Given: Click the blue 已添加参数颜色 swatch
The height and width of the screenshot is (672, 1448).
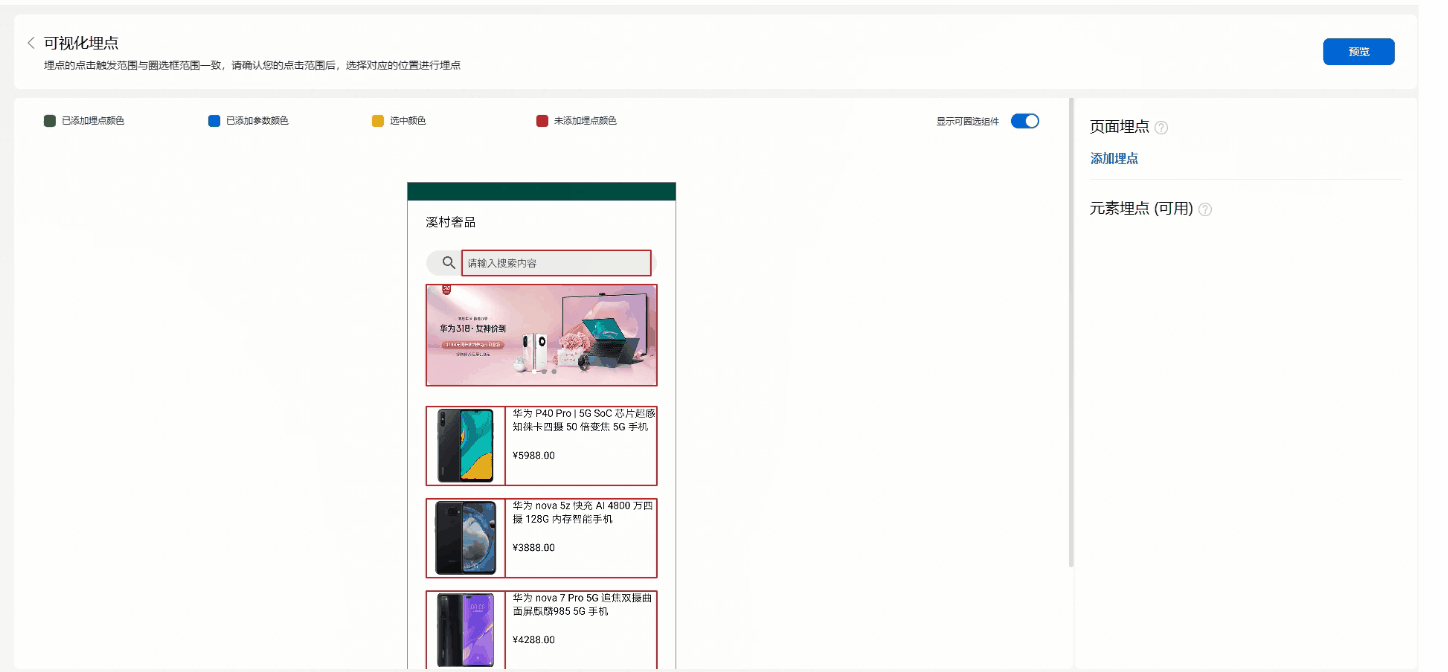Looking at the screenshot, I should tap(214, 121).
